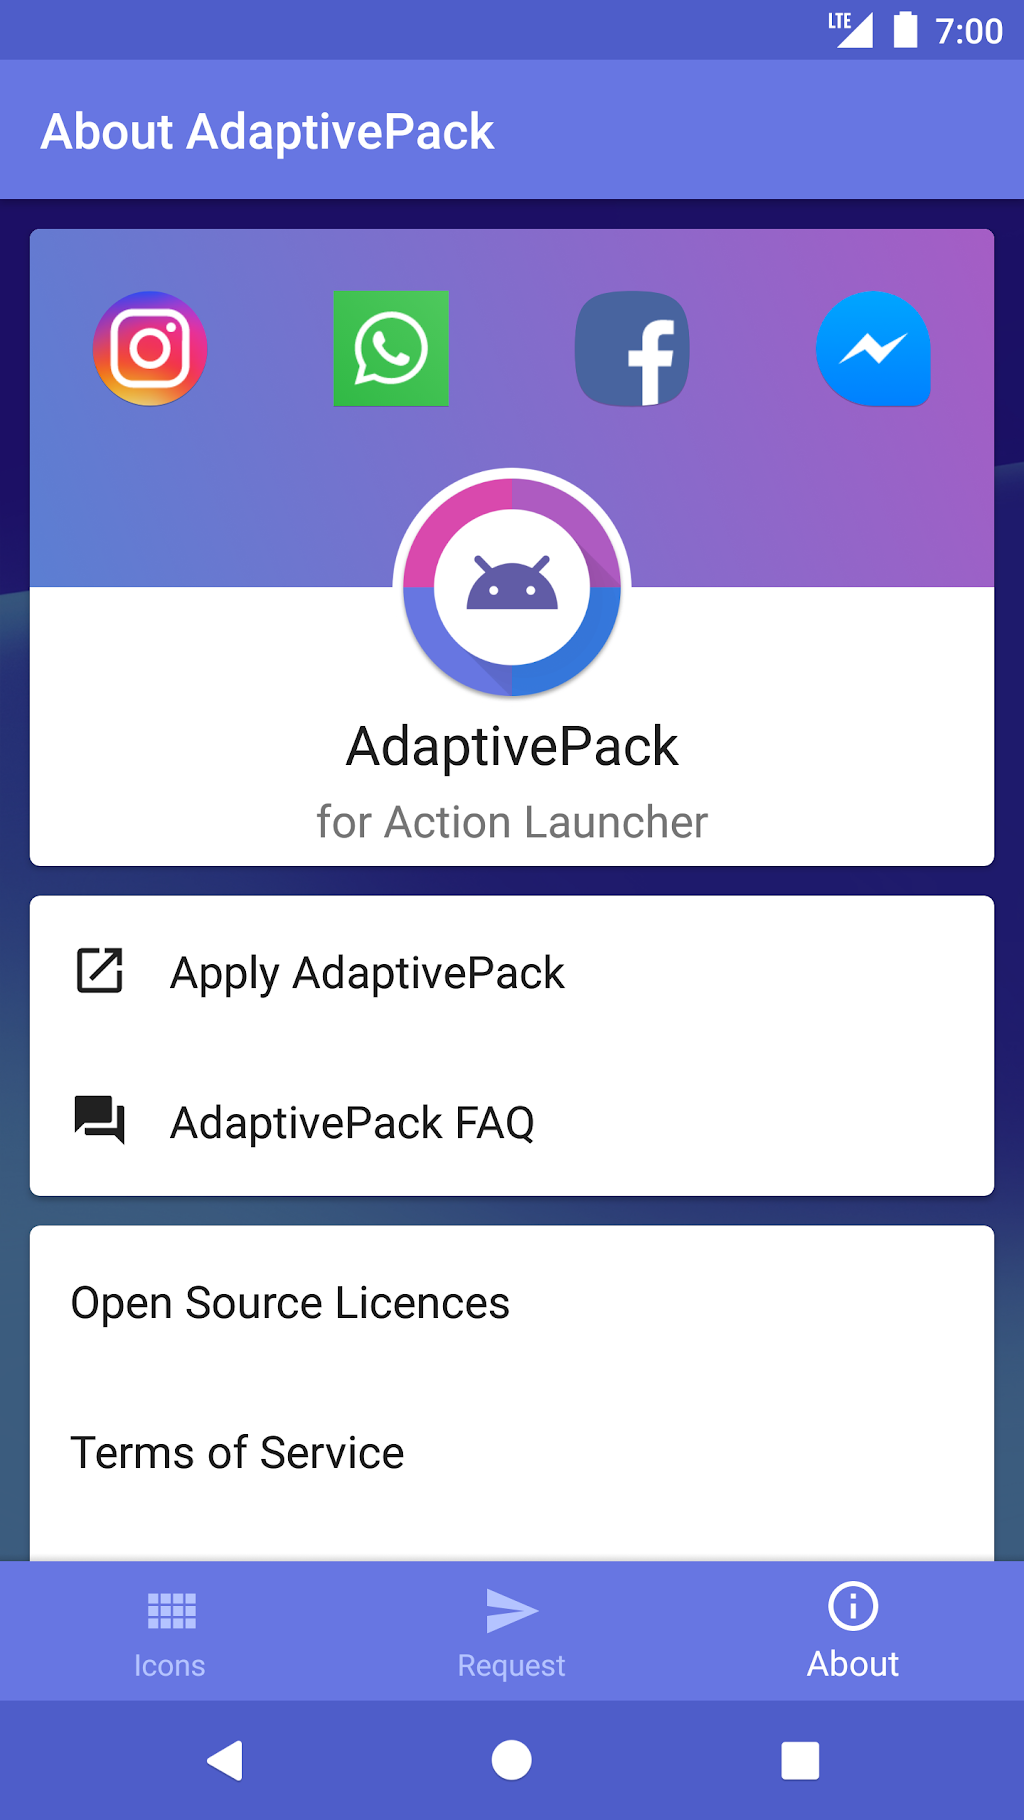This screenshot has width=1024, height=1820.
Task: Switch to the Icons tab
Action: pos(170,1631)
